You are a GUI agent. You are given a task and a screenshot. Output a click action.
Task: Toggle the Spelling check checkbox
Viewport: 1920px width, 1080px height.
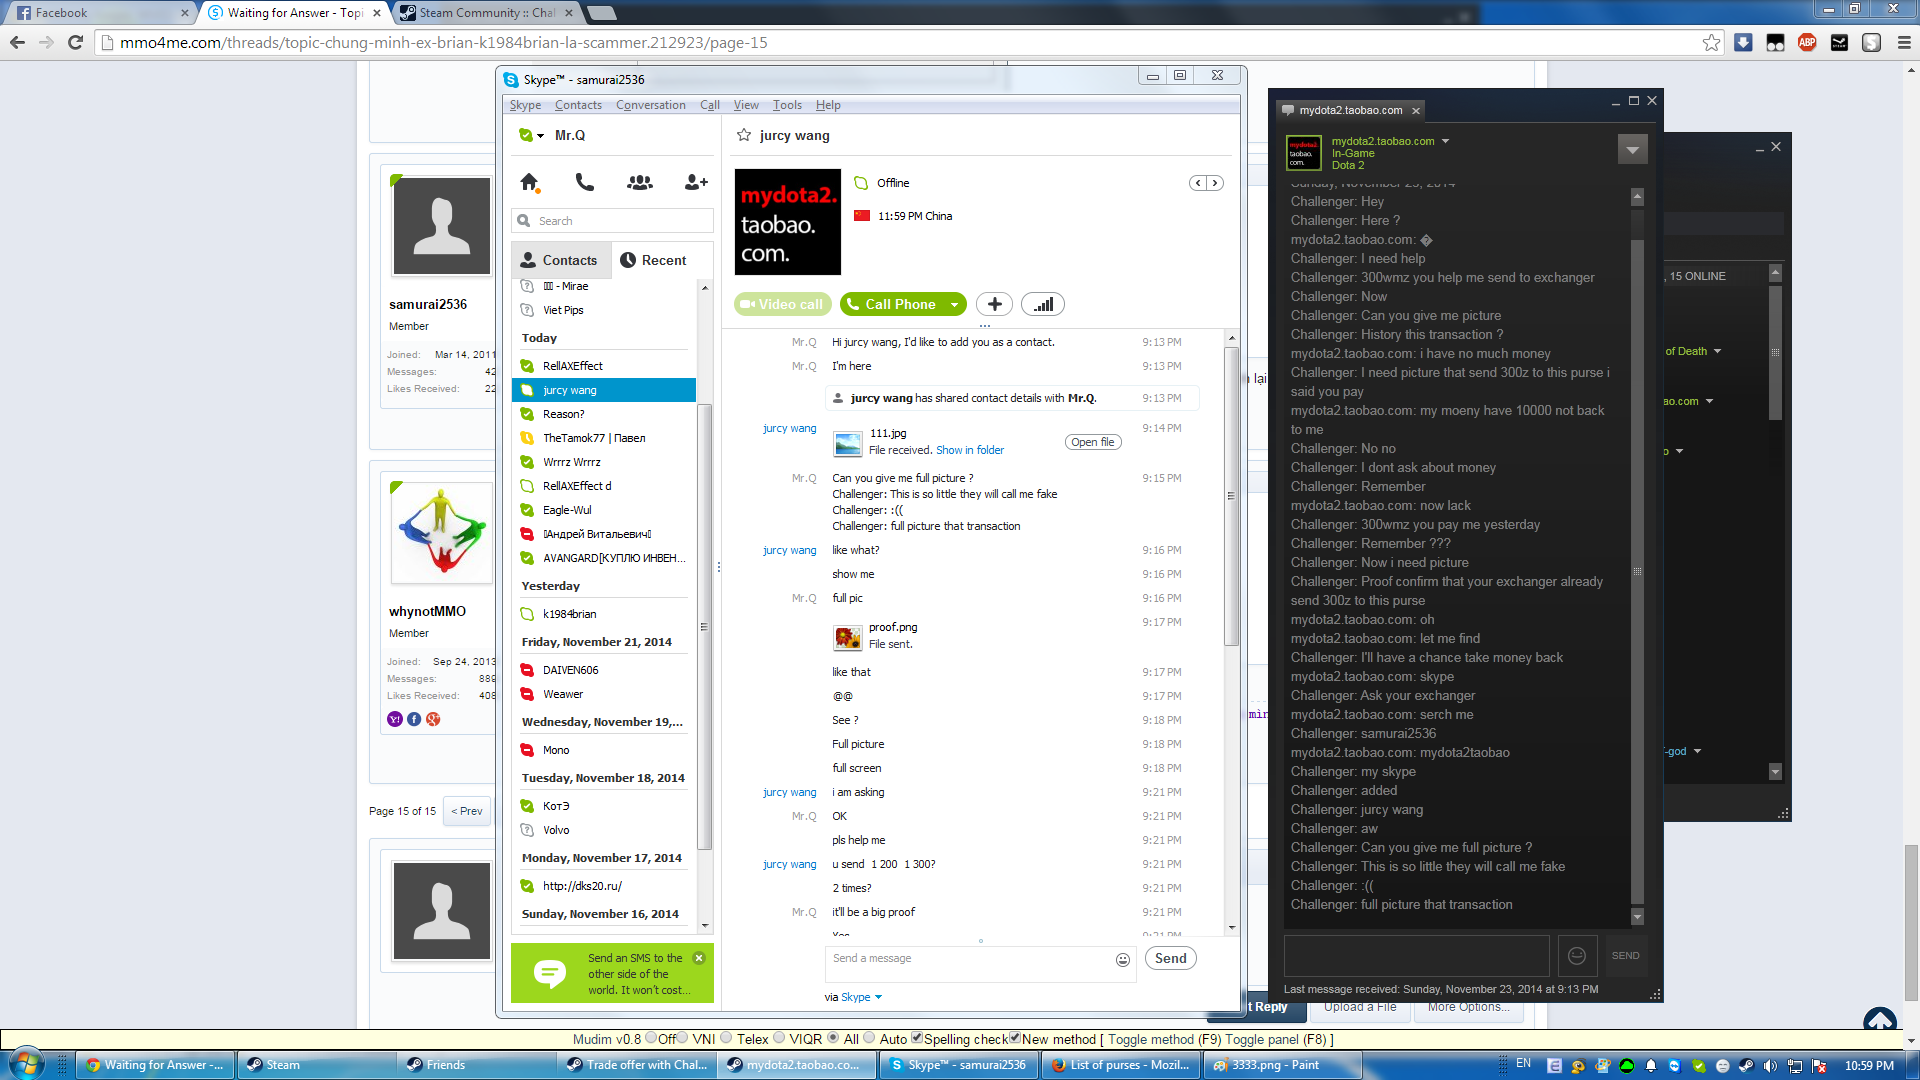pyautogui.click(x=917, y=1038)
